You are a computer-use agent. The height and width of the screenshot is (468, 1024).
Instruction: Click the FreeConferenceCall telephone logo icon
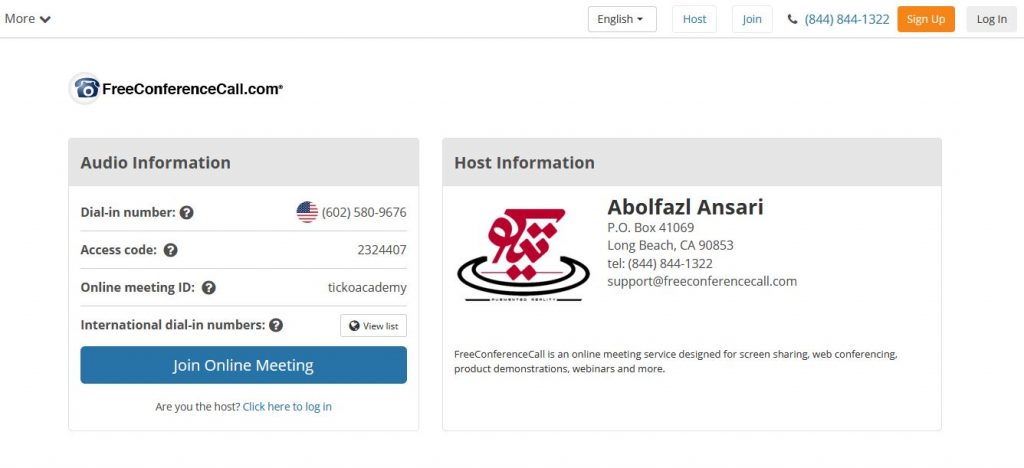coord(86,88)
